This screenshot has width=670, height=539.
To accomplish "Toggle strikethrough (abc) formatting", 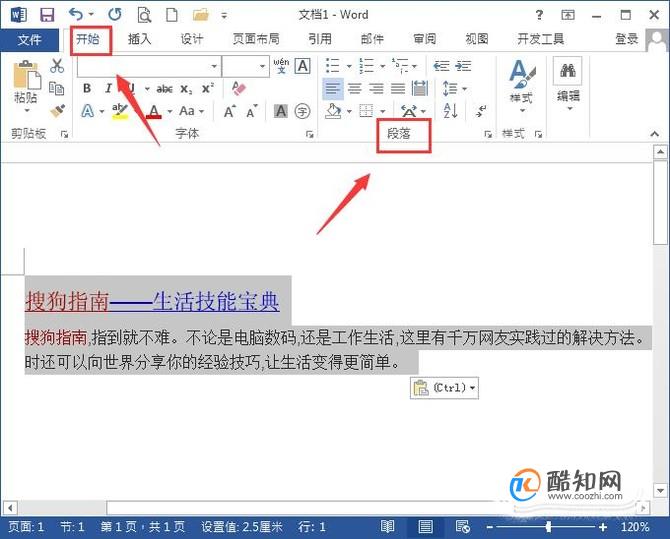I will click(165, 89).
